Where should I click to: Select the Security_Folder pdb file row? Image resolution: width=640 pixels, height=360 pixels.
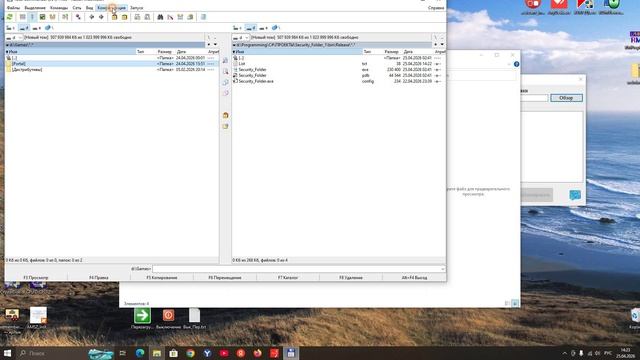point(338,75)
